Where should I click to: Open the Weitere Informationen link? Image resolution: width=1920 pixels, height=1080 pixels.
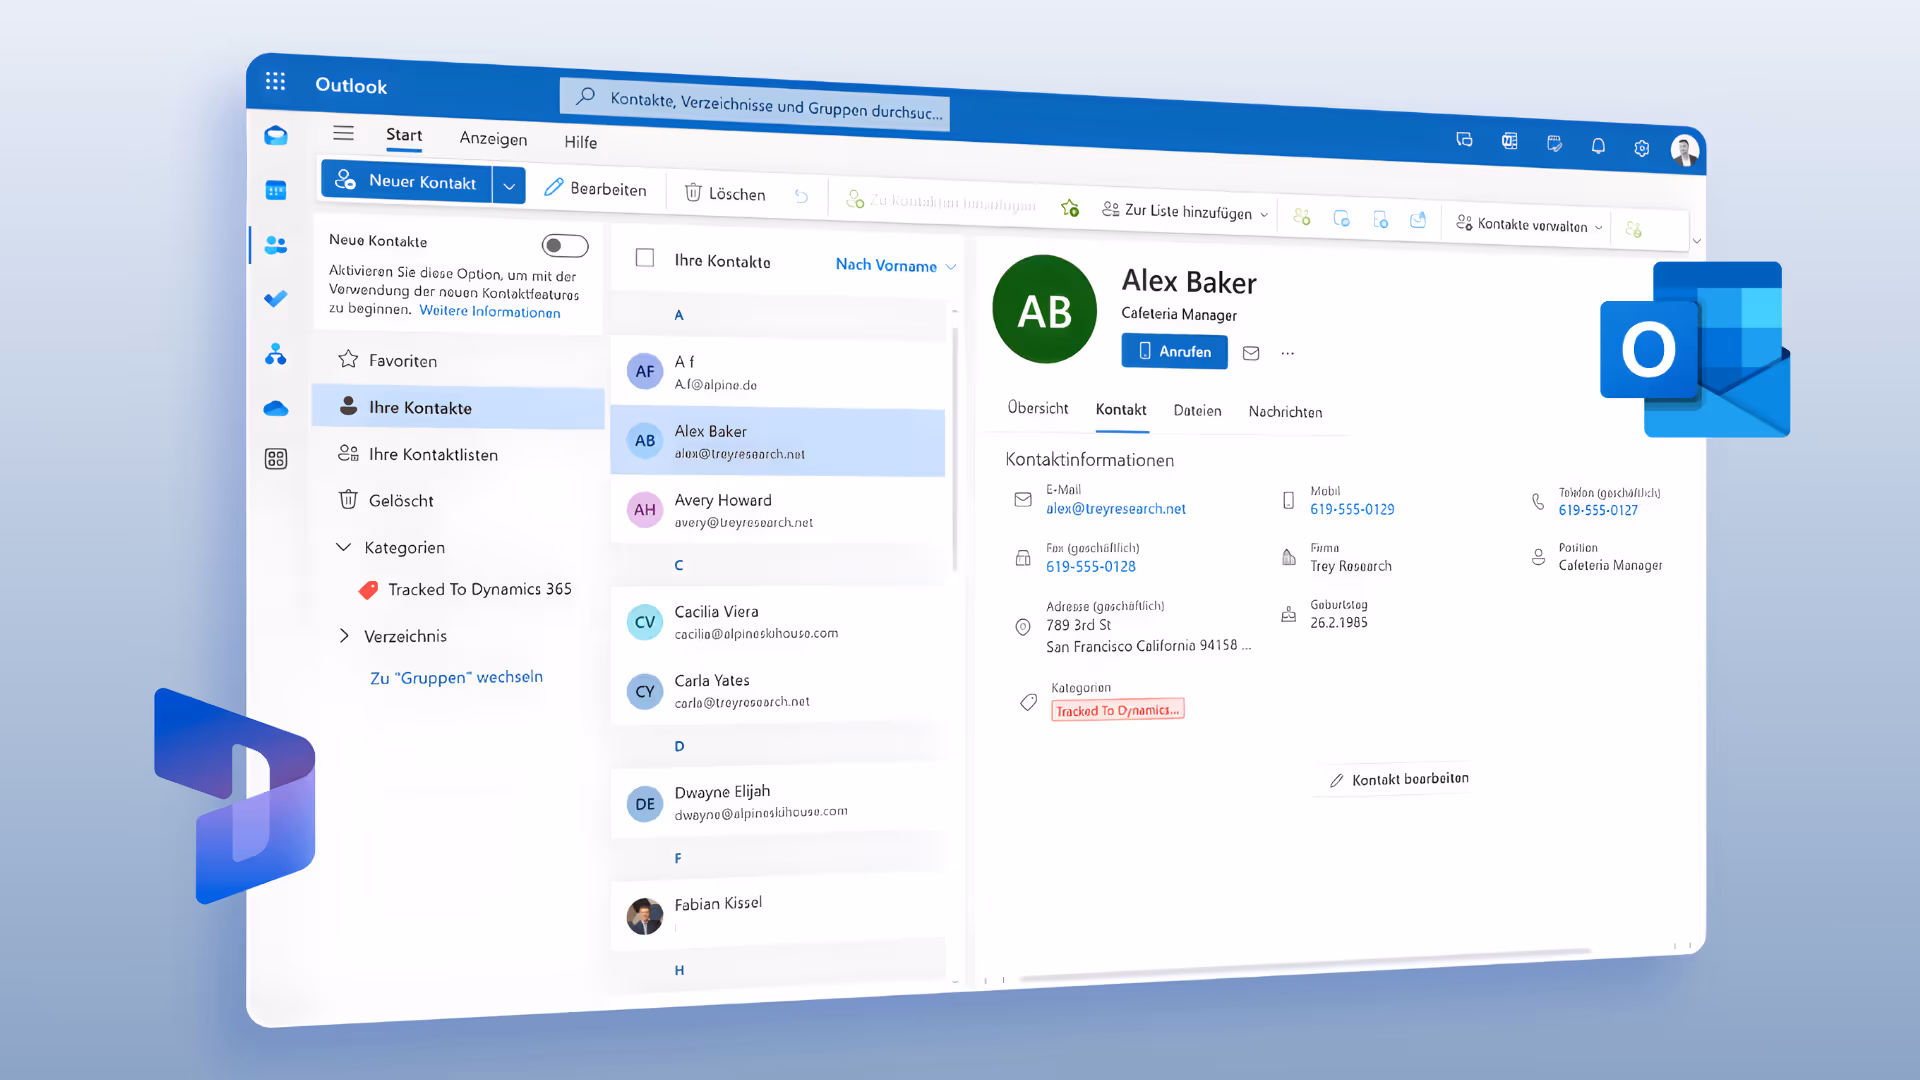[489, 311]
